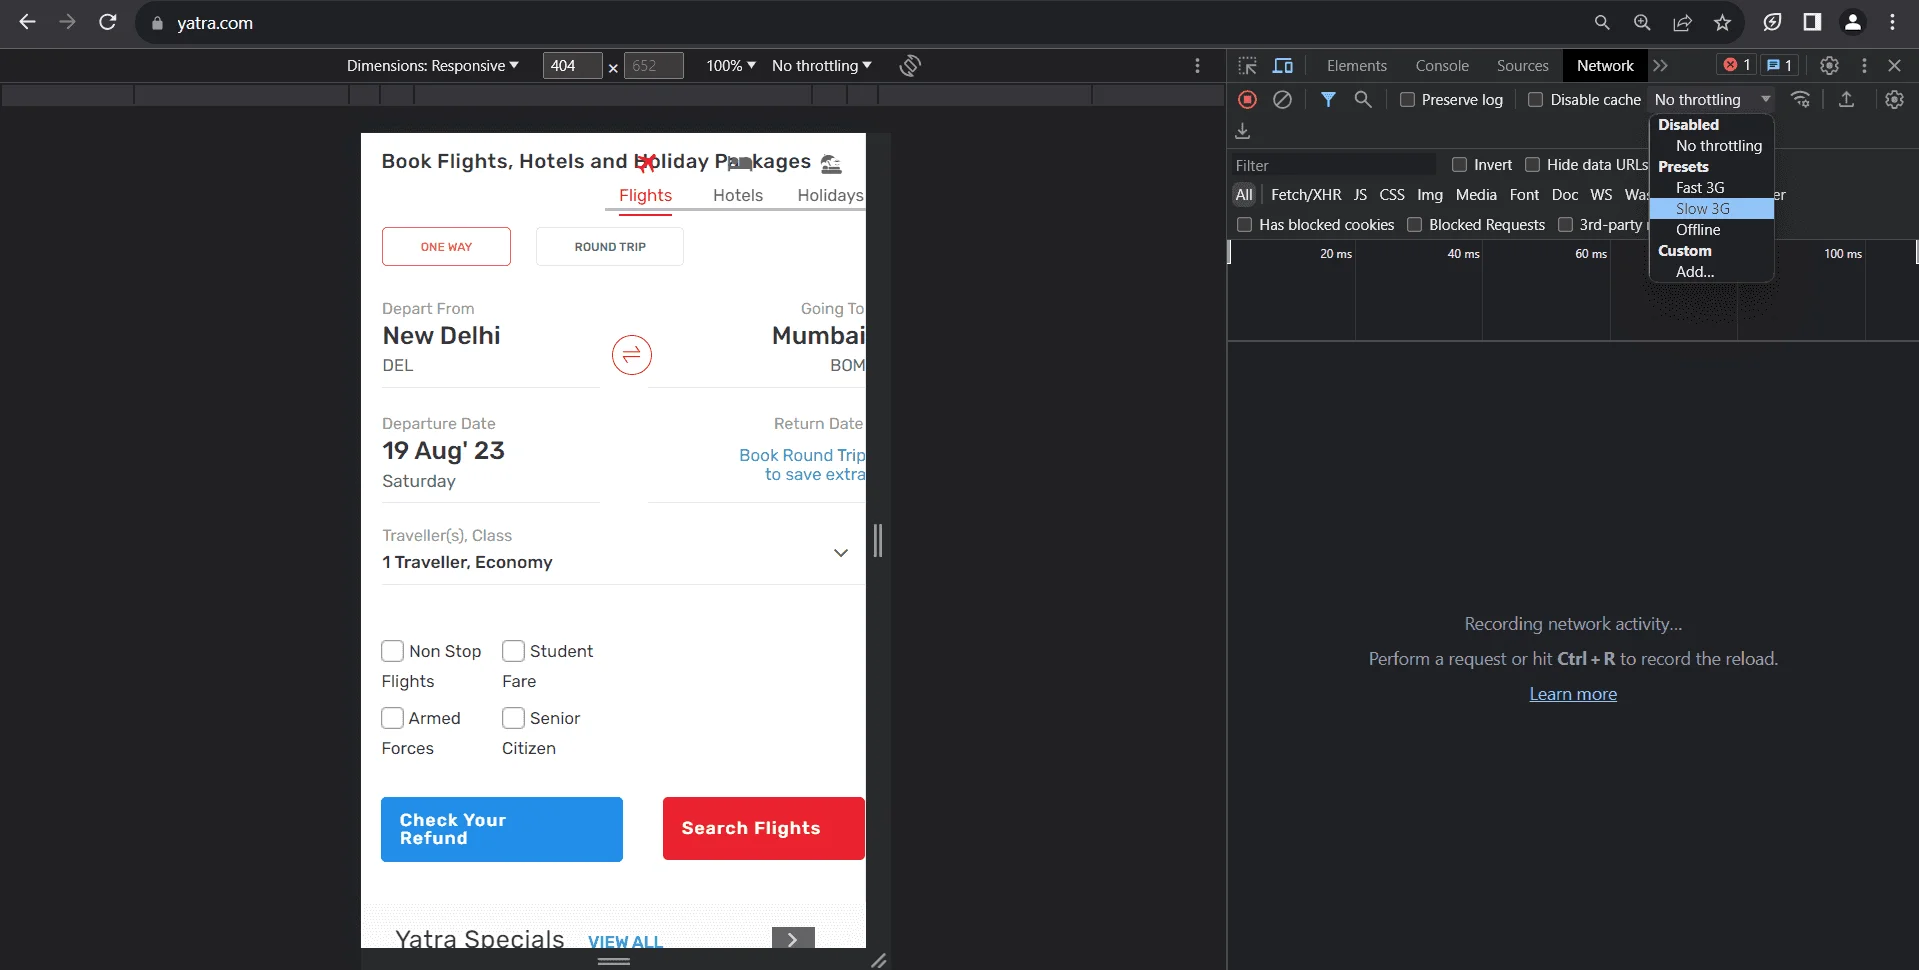The height and width of the screenshot is (970, 1919).
Task: Enable Disable cache checkbox
Action: pos(1535,100)
